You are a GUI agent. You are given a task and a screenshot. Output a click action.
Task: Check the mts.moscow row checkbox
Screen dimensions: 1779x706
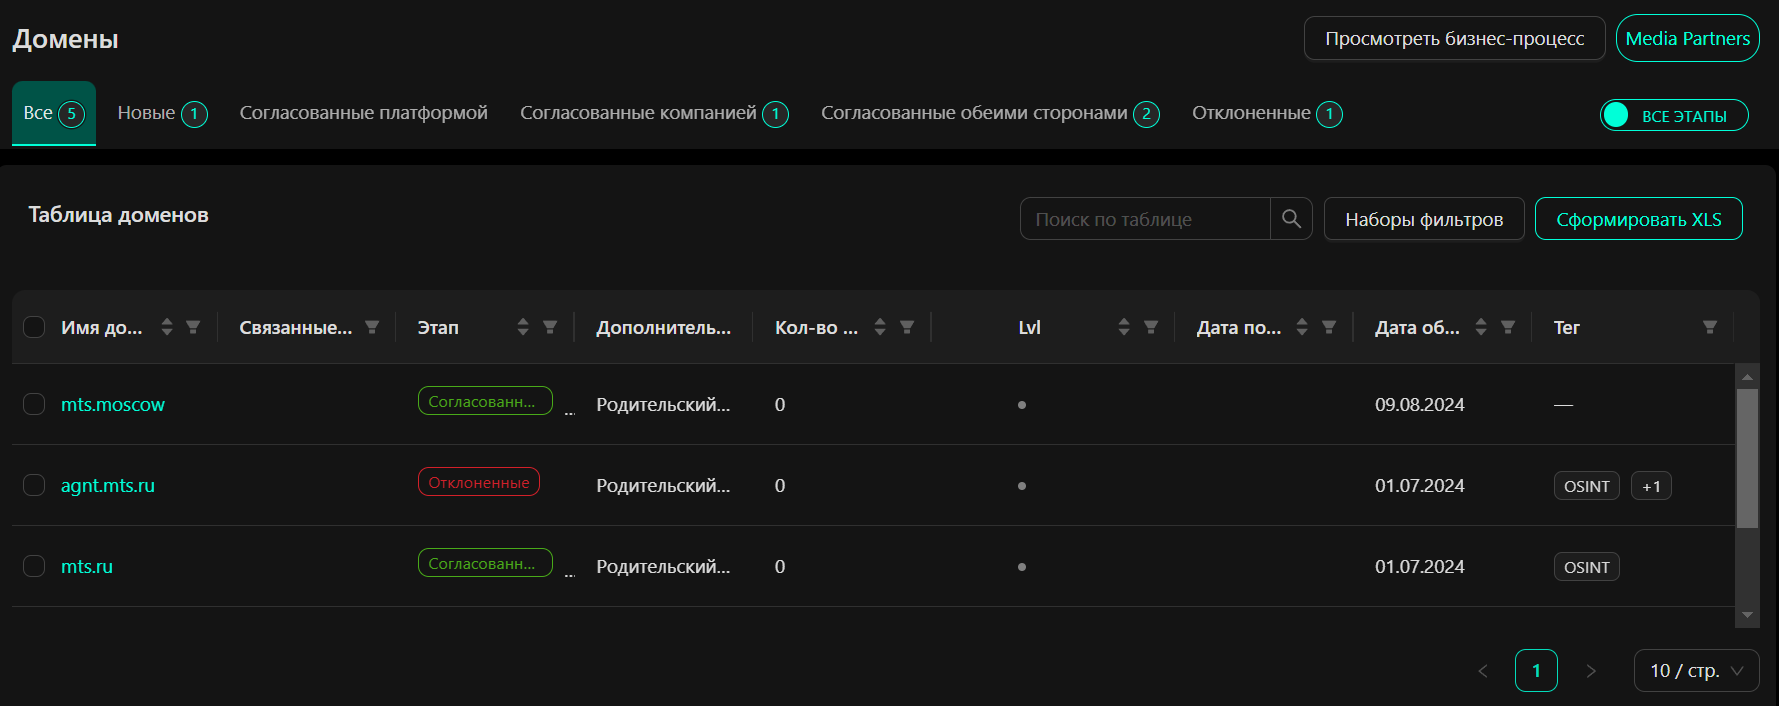point(34,404)
